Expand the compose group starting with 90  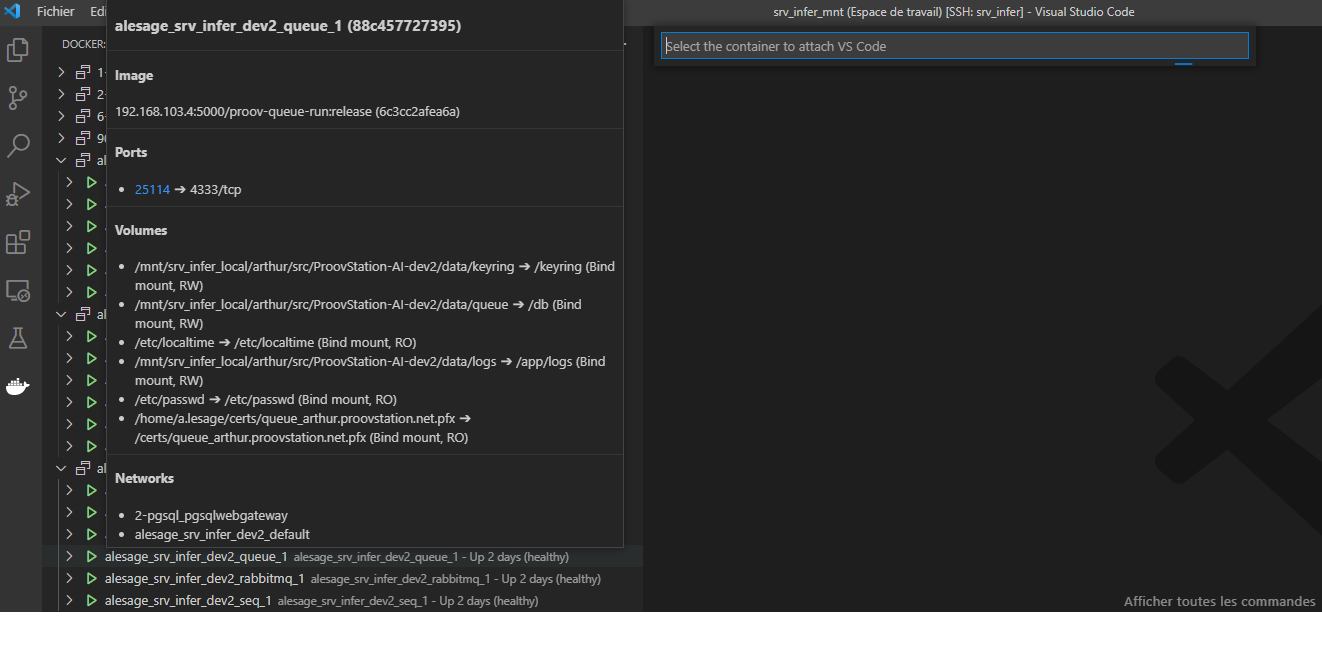tap(60, 138)
